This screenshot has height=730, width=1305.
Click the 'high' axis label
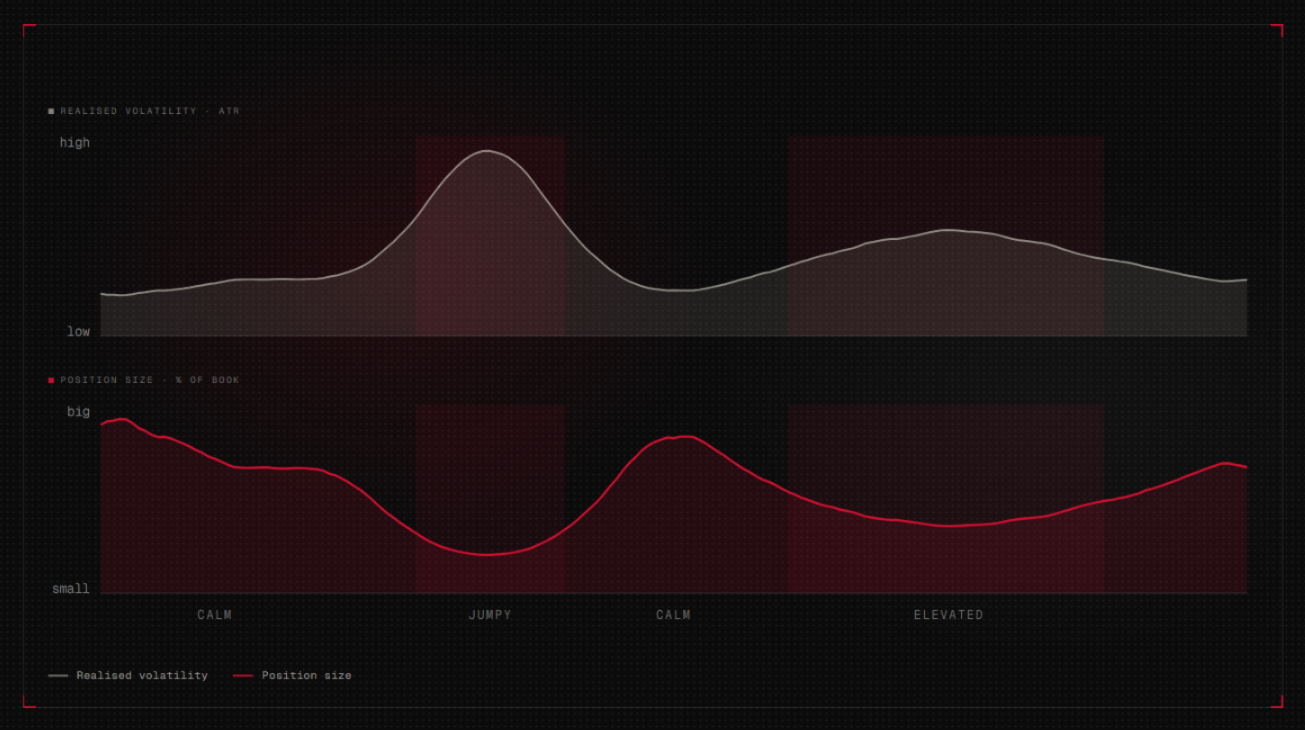point(74,143)
